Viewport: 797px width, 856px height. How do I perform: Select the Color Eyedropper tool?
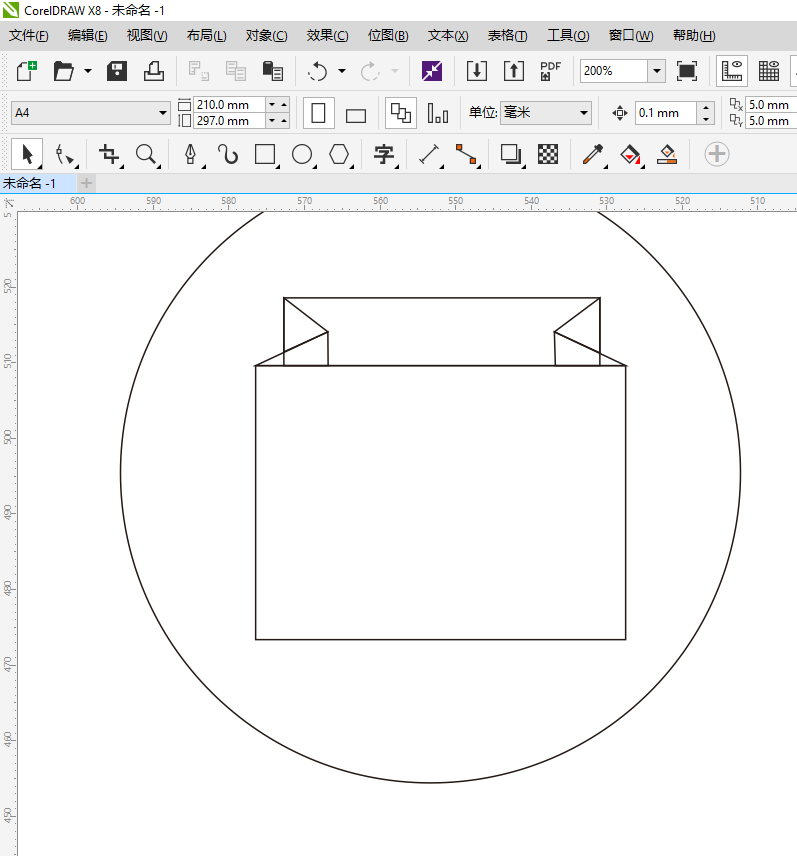coord(593,154)
